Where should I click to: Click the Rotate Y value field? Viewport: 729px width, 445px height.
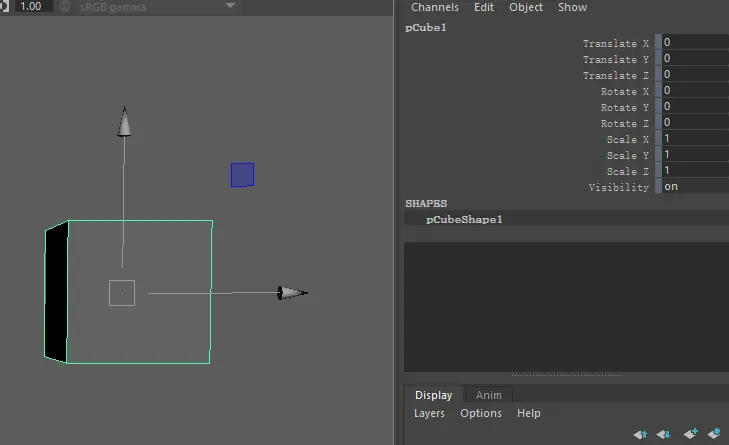point(694,107)
